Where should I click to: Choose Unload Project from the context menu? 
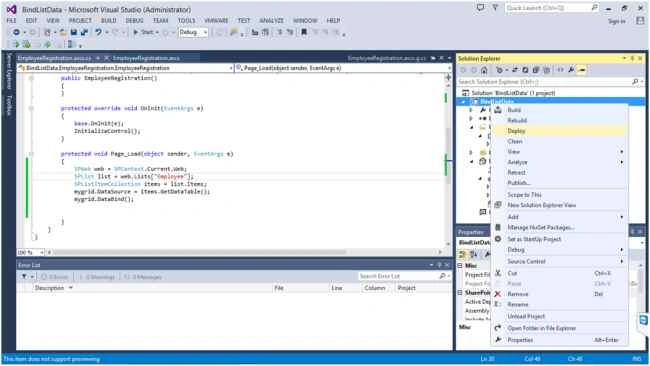[559, 316]
